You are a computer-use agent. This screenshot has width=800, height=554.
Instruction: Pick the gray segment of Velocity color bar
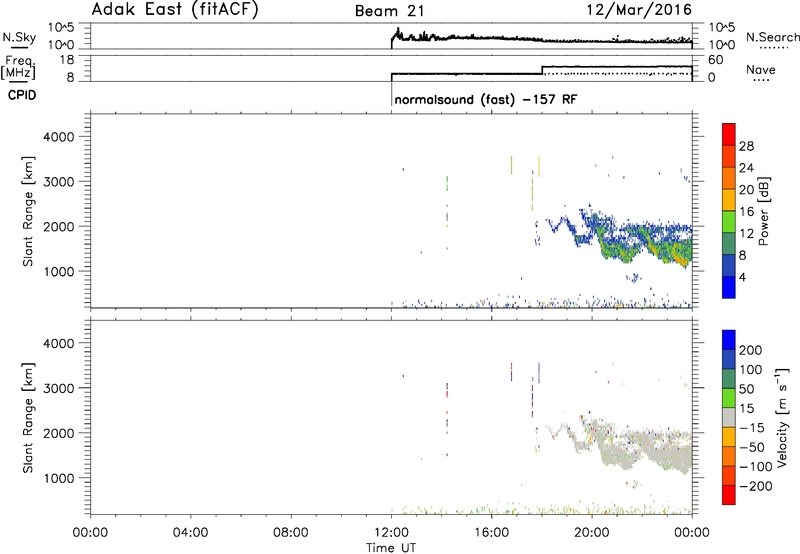tap(729, 417)
